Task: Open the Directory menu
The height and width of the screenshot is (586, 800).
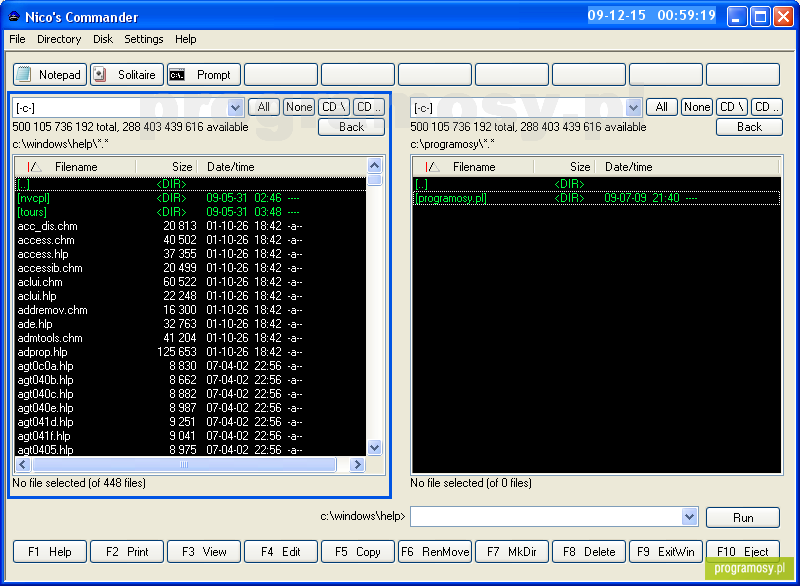Action: point(59,39)
